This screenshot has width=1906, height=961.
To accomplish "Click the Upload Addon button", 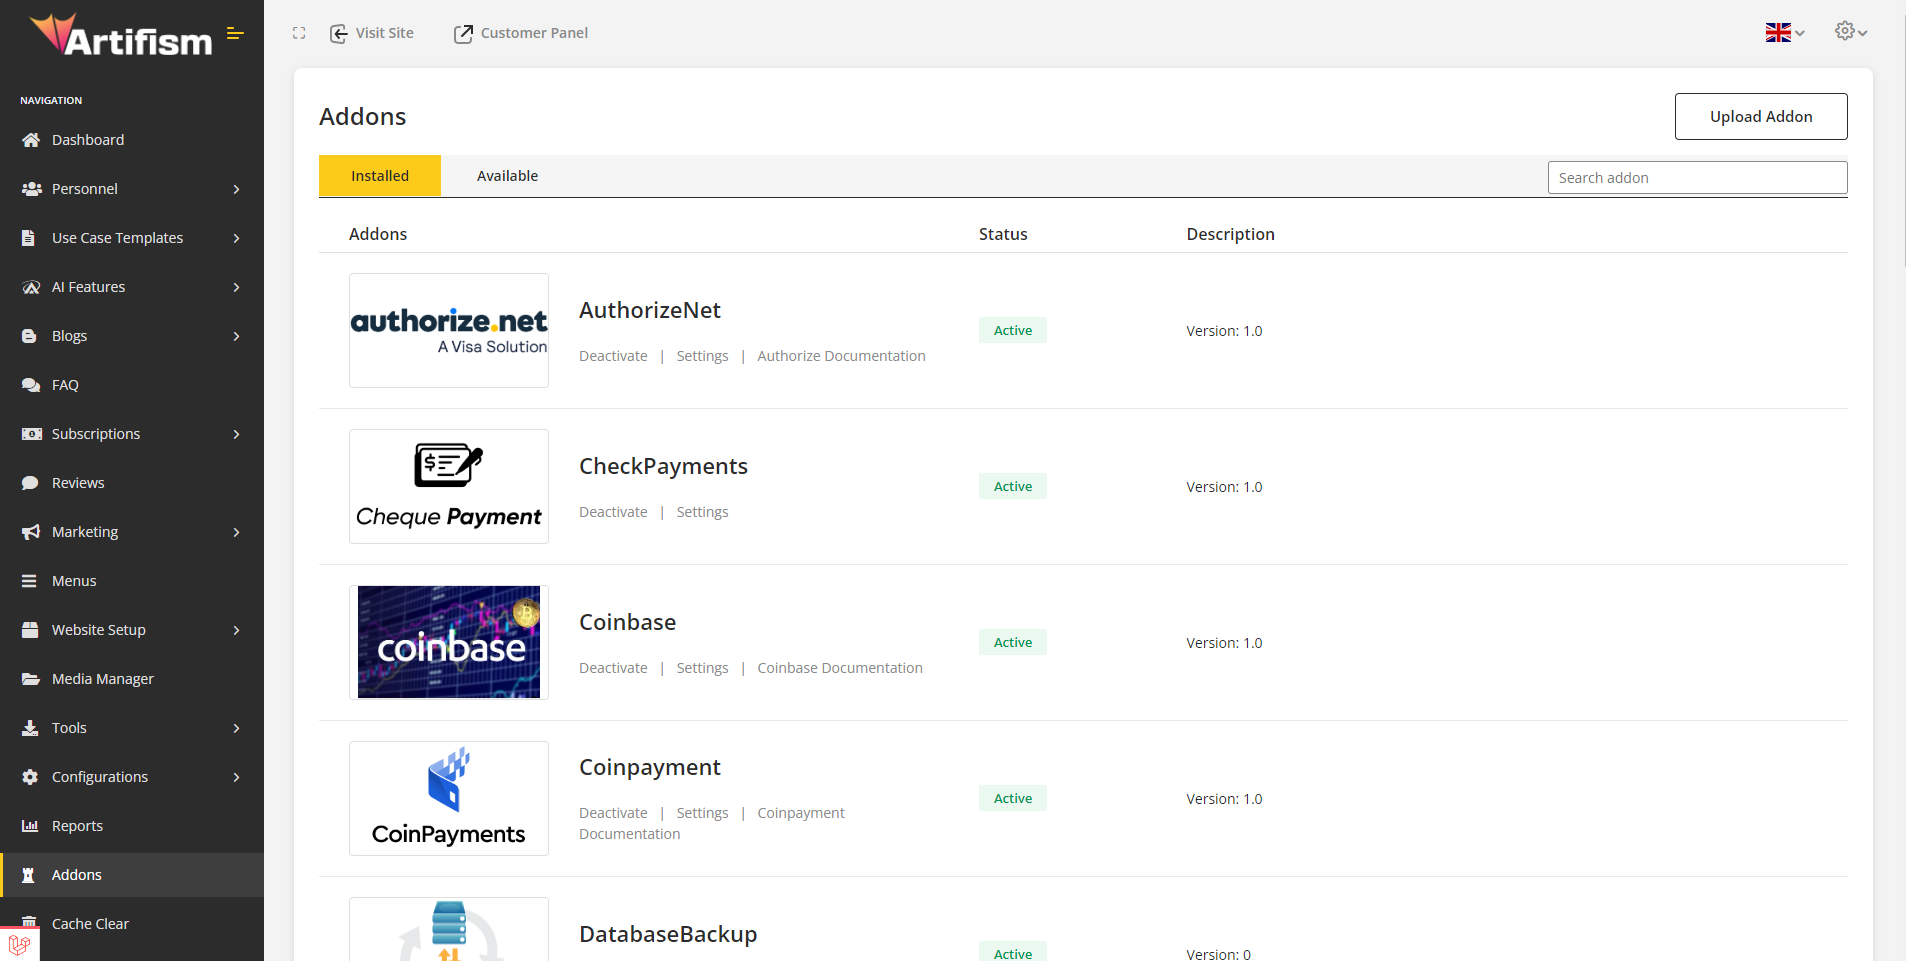I will point(1760,117).
